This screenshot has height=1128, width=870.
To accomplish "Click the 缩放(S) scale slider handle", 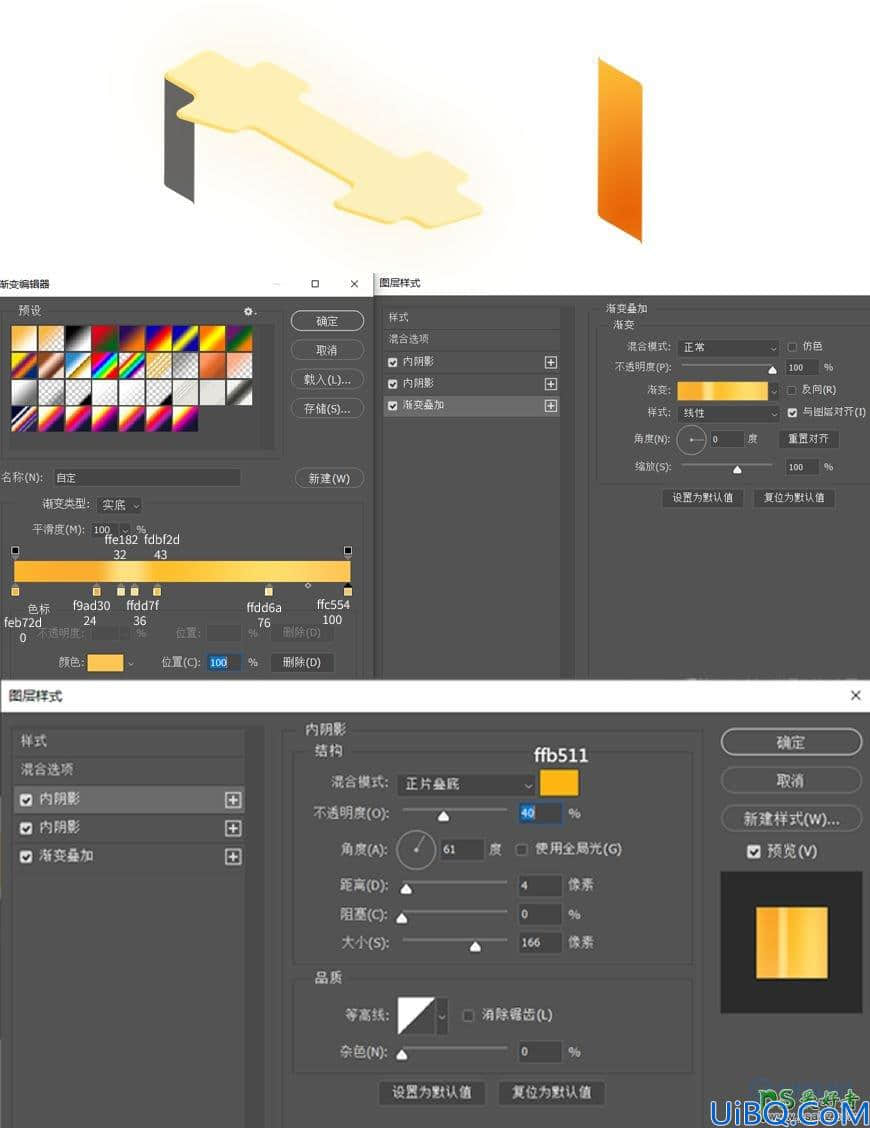I will pyautogui.click(x=737, y=470).
